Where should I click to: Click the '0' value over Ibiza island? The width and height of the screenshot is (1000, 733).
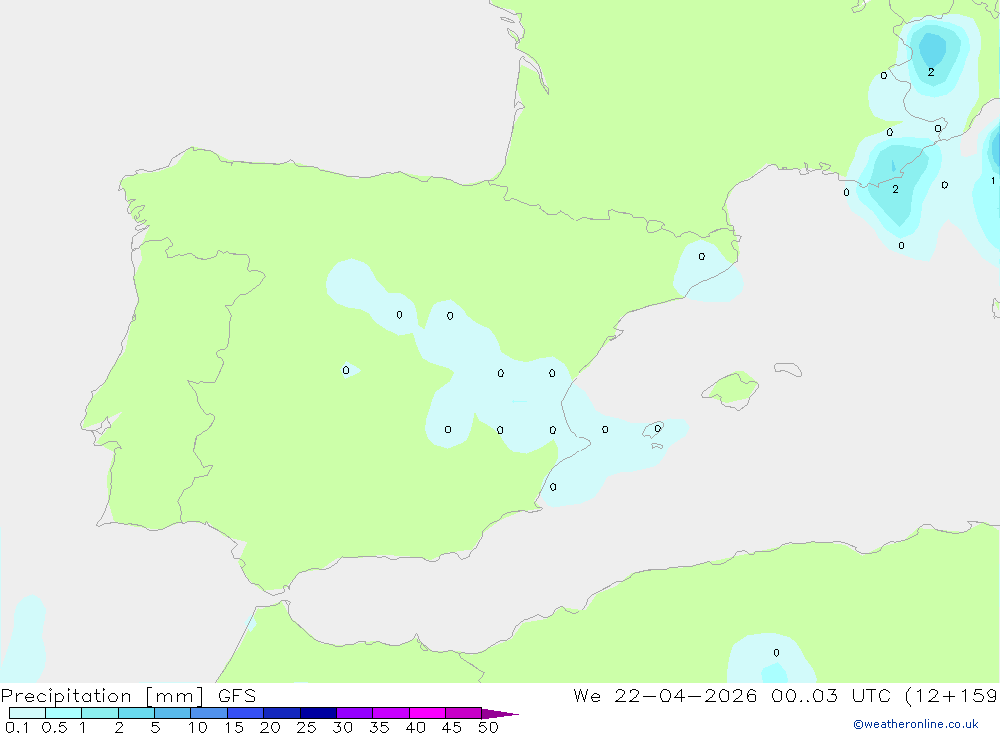(x=658, y=429)
